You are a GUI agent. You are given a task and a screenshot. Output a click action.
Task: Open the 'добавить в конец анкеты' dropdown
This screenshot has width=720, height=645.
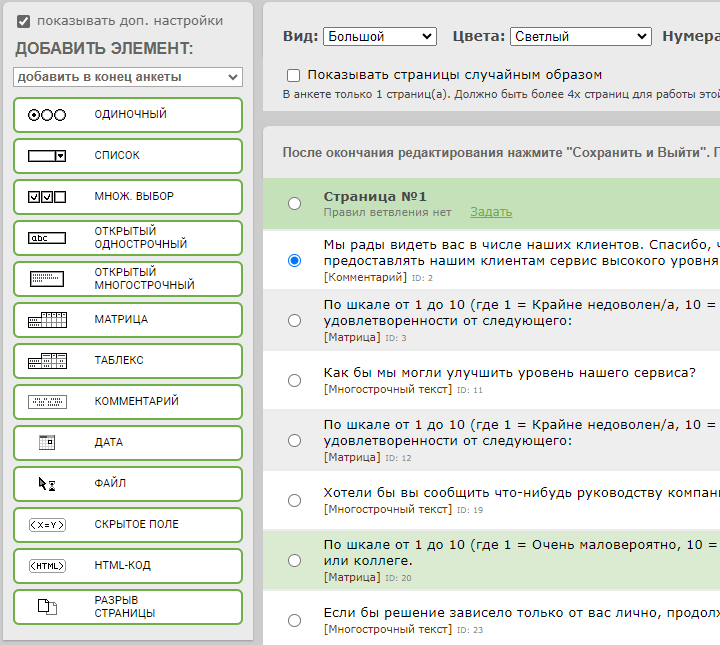pyautogui.click(x=128, y=77)
